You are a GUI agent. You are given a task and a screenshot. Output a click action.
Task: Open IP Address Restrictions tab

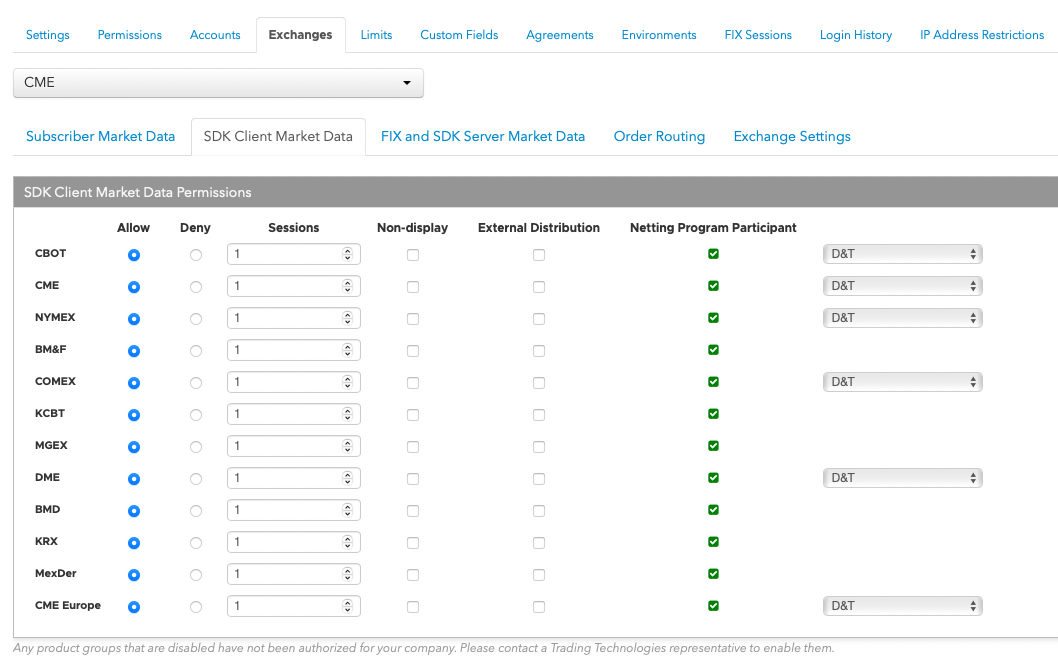pyautogui.click(x=982, y=35)
